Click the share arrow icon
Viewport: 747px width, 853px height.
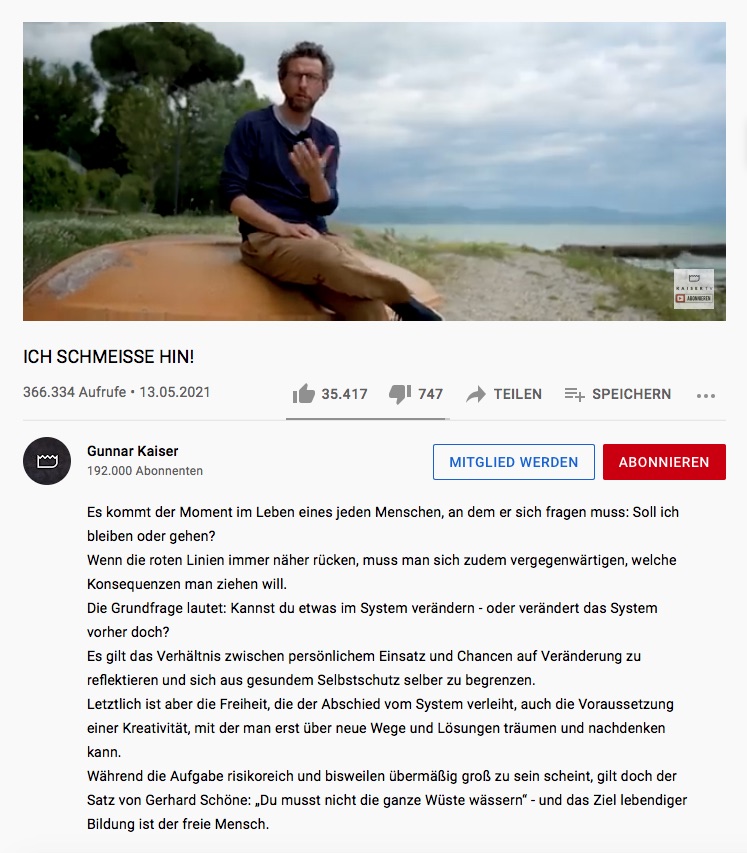click(476, 394)
